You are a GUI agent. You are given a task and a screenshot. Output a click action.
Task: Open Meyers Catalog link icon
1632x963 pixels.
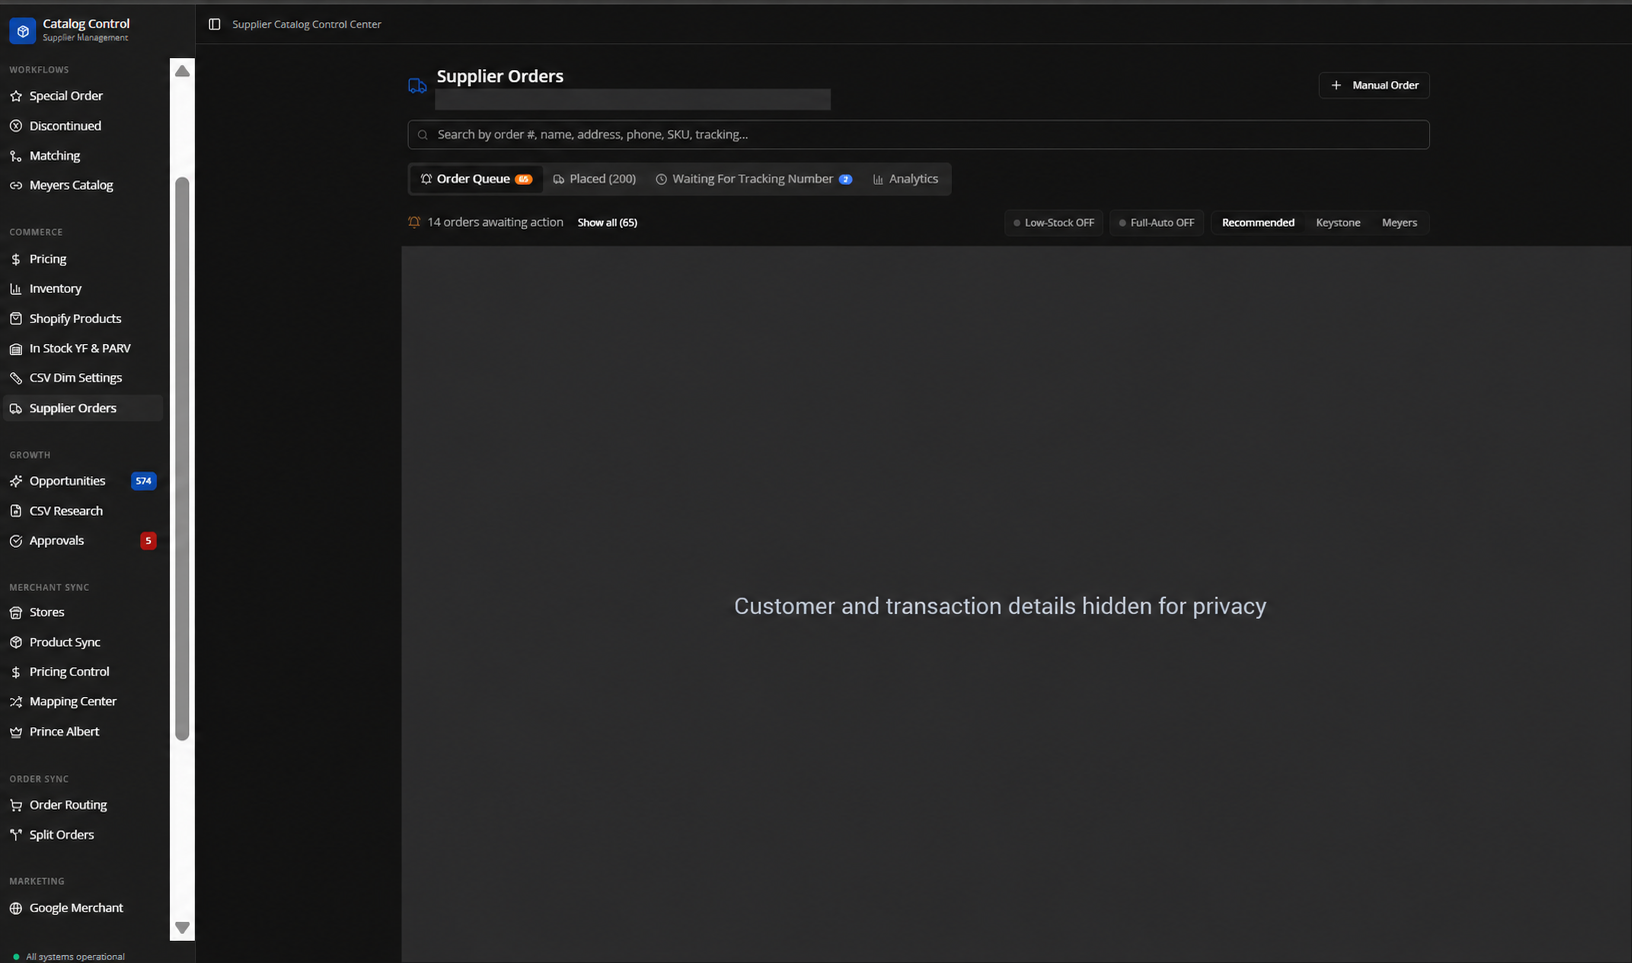(16, 185)
